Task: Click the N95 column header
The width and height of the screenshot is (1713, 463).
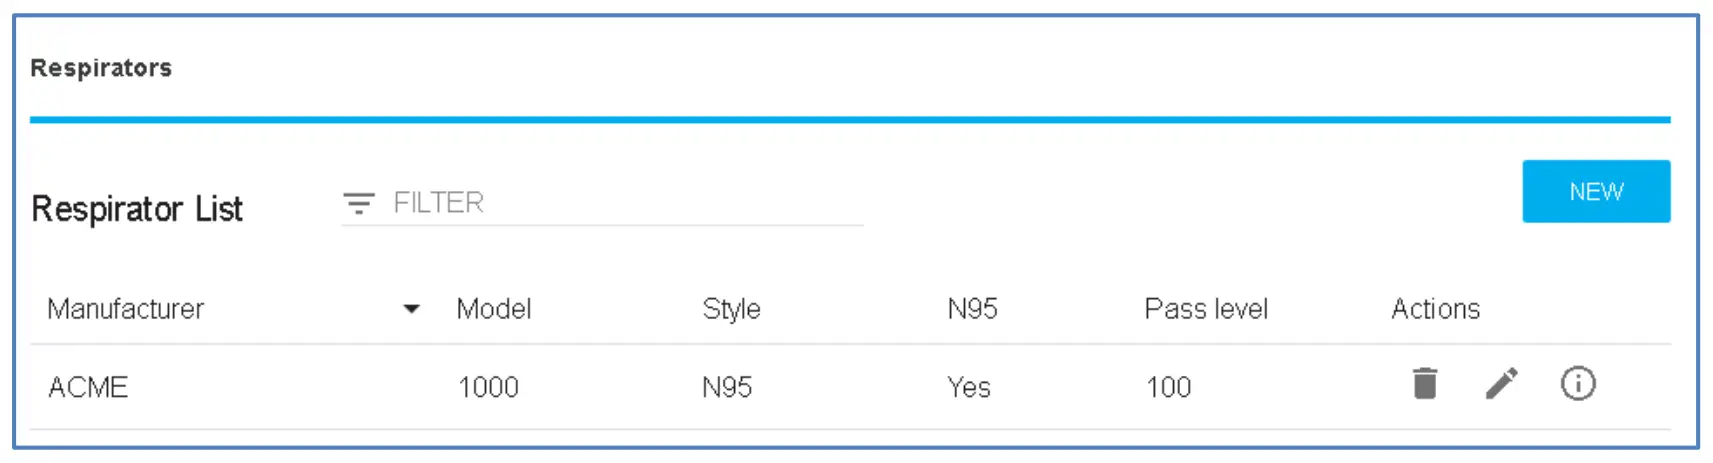Action: (x=972, y=309)
